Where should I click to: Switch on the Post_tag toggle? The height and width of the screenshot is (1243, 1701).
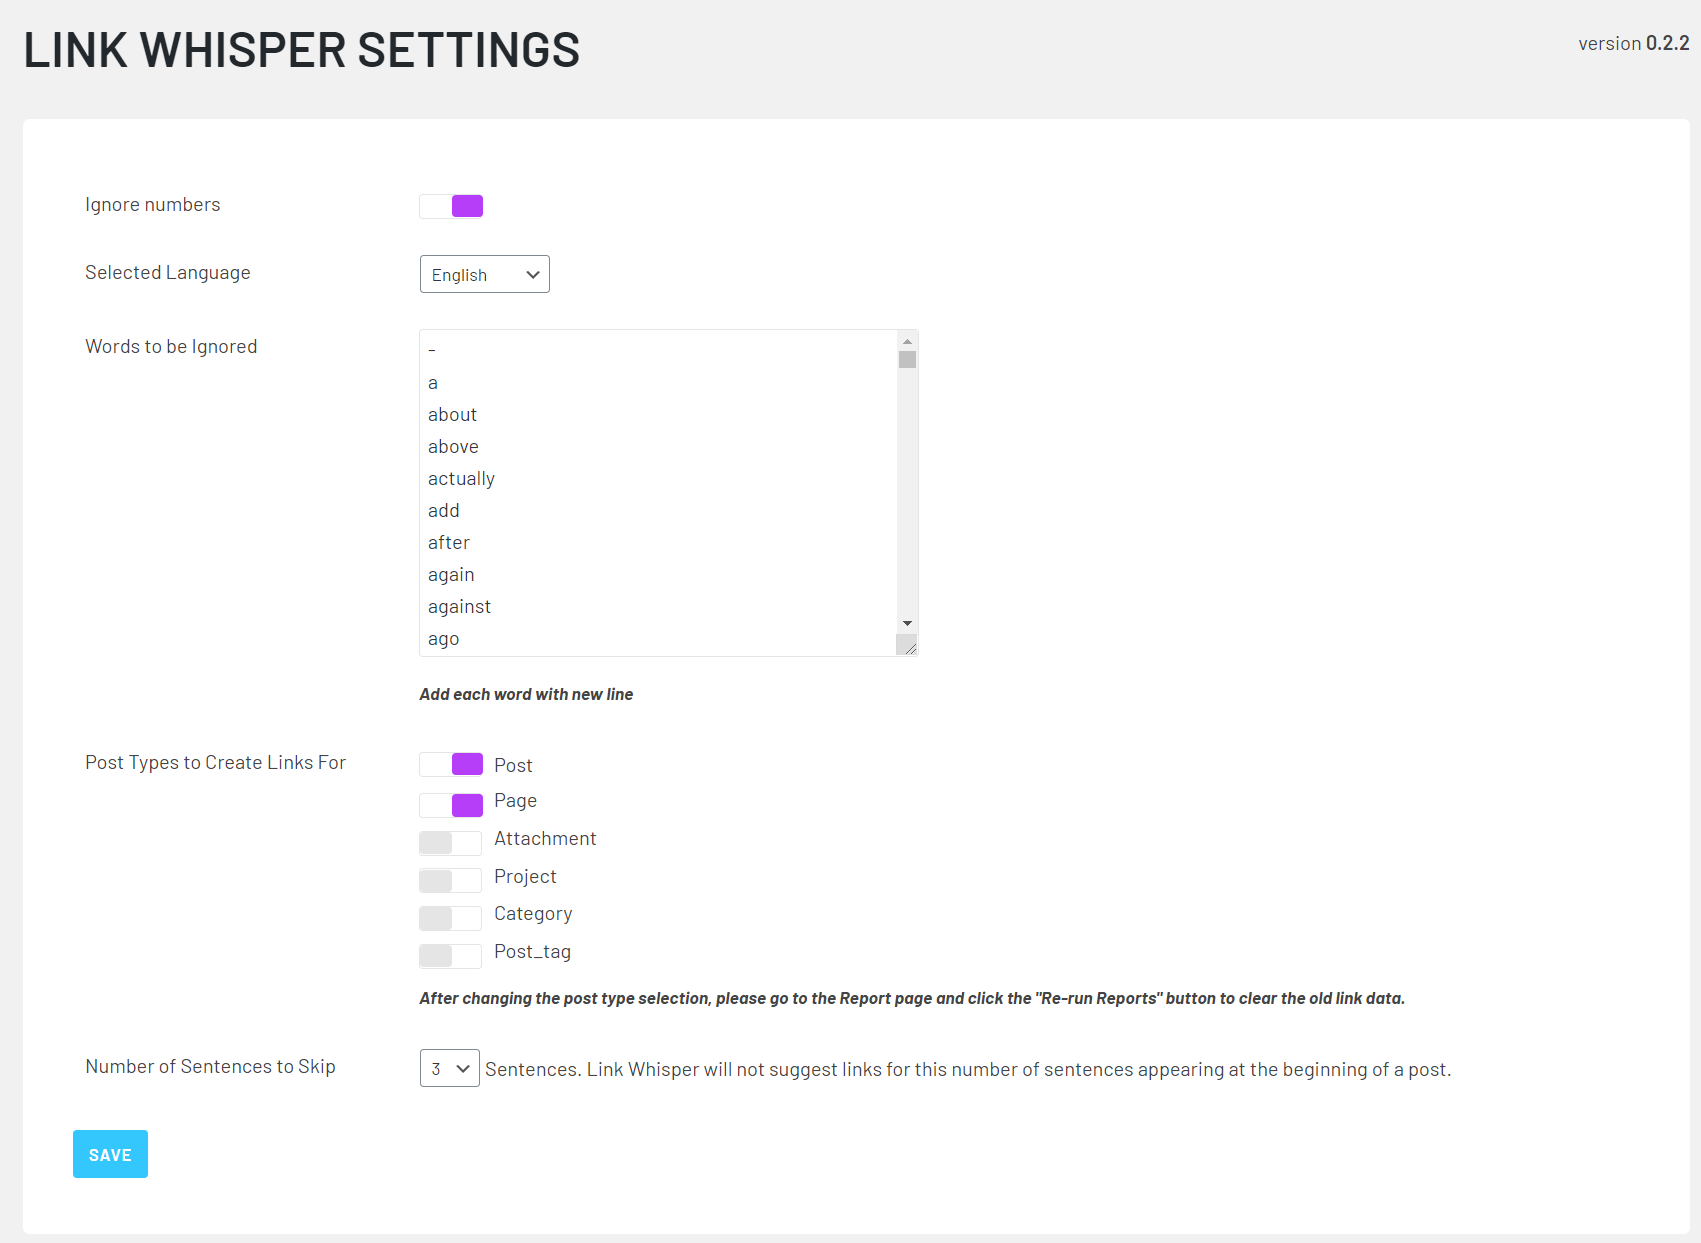click(x=450, y=955)
